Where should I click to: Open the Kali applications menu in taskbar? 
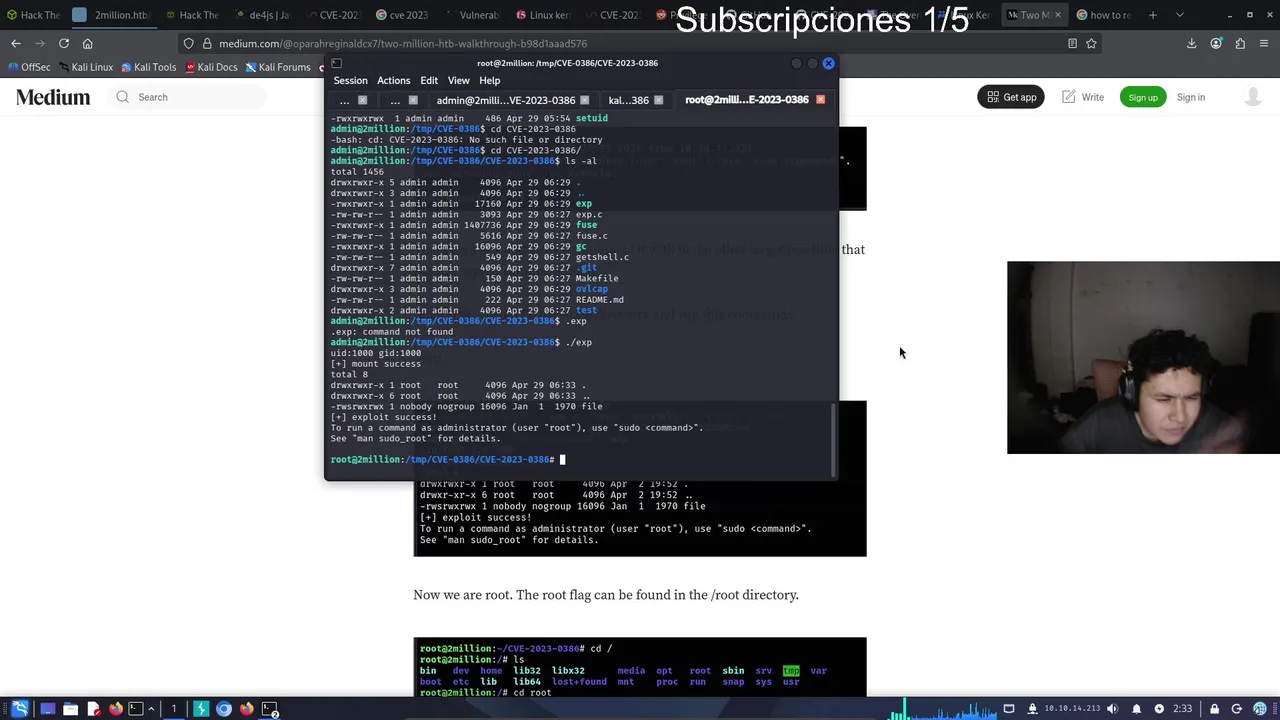pyautogui.click(x=20, y=709)
